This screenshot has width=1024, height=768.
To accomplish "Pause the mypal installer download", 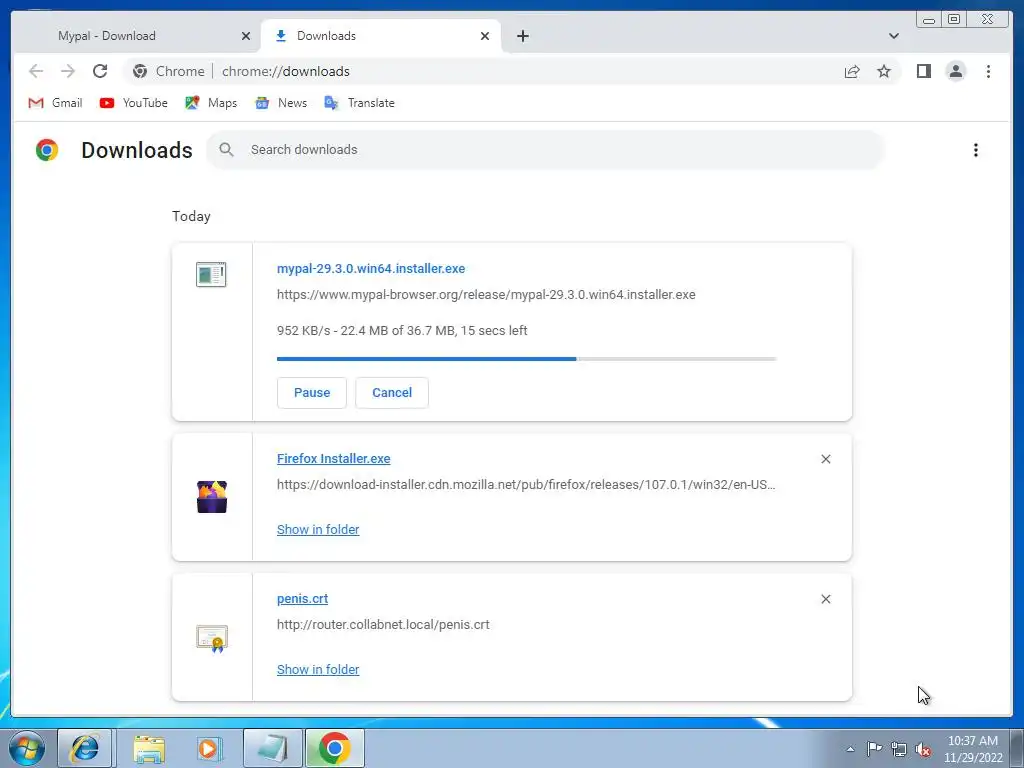I will [312, 392].
